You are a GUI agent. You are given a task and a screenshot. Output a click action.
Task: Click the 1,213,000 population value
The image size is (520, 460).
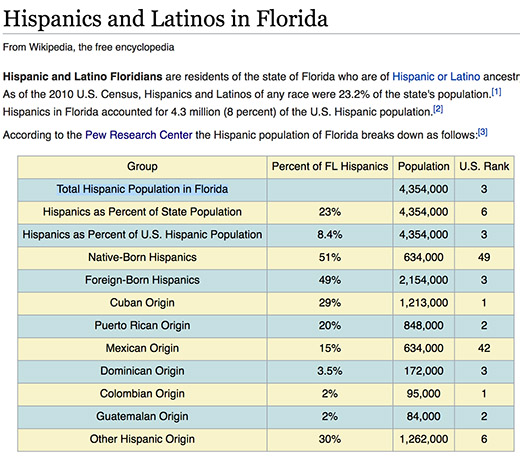point(423,303)
